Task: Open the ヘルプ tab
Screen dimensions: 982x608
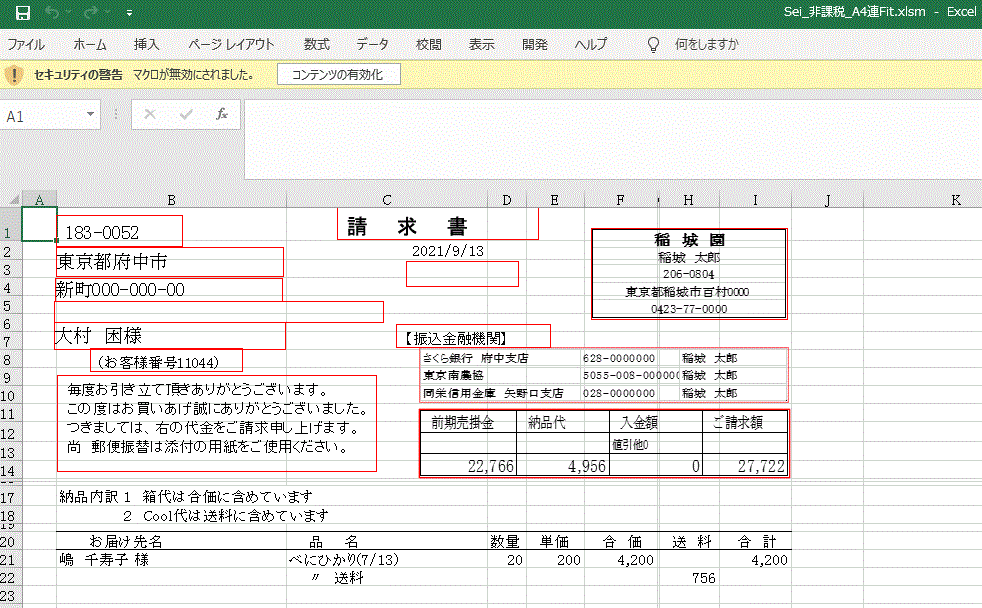Action: click(x=591, y=44)
